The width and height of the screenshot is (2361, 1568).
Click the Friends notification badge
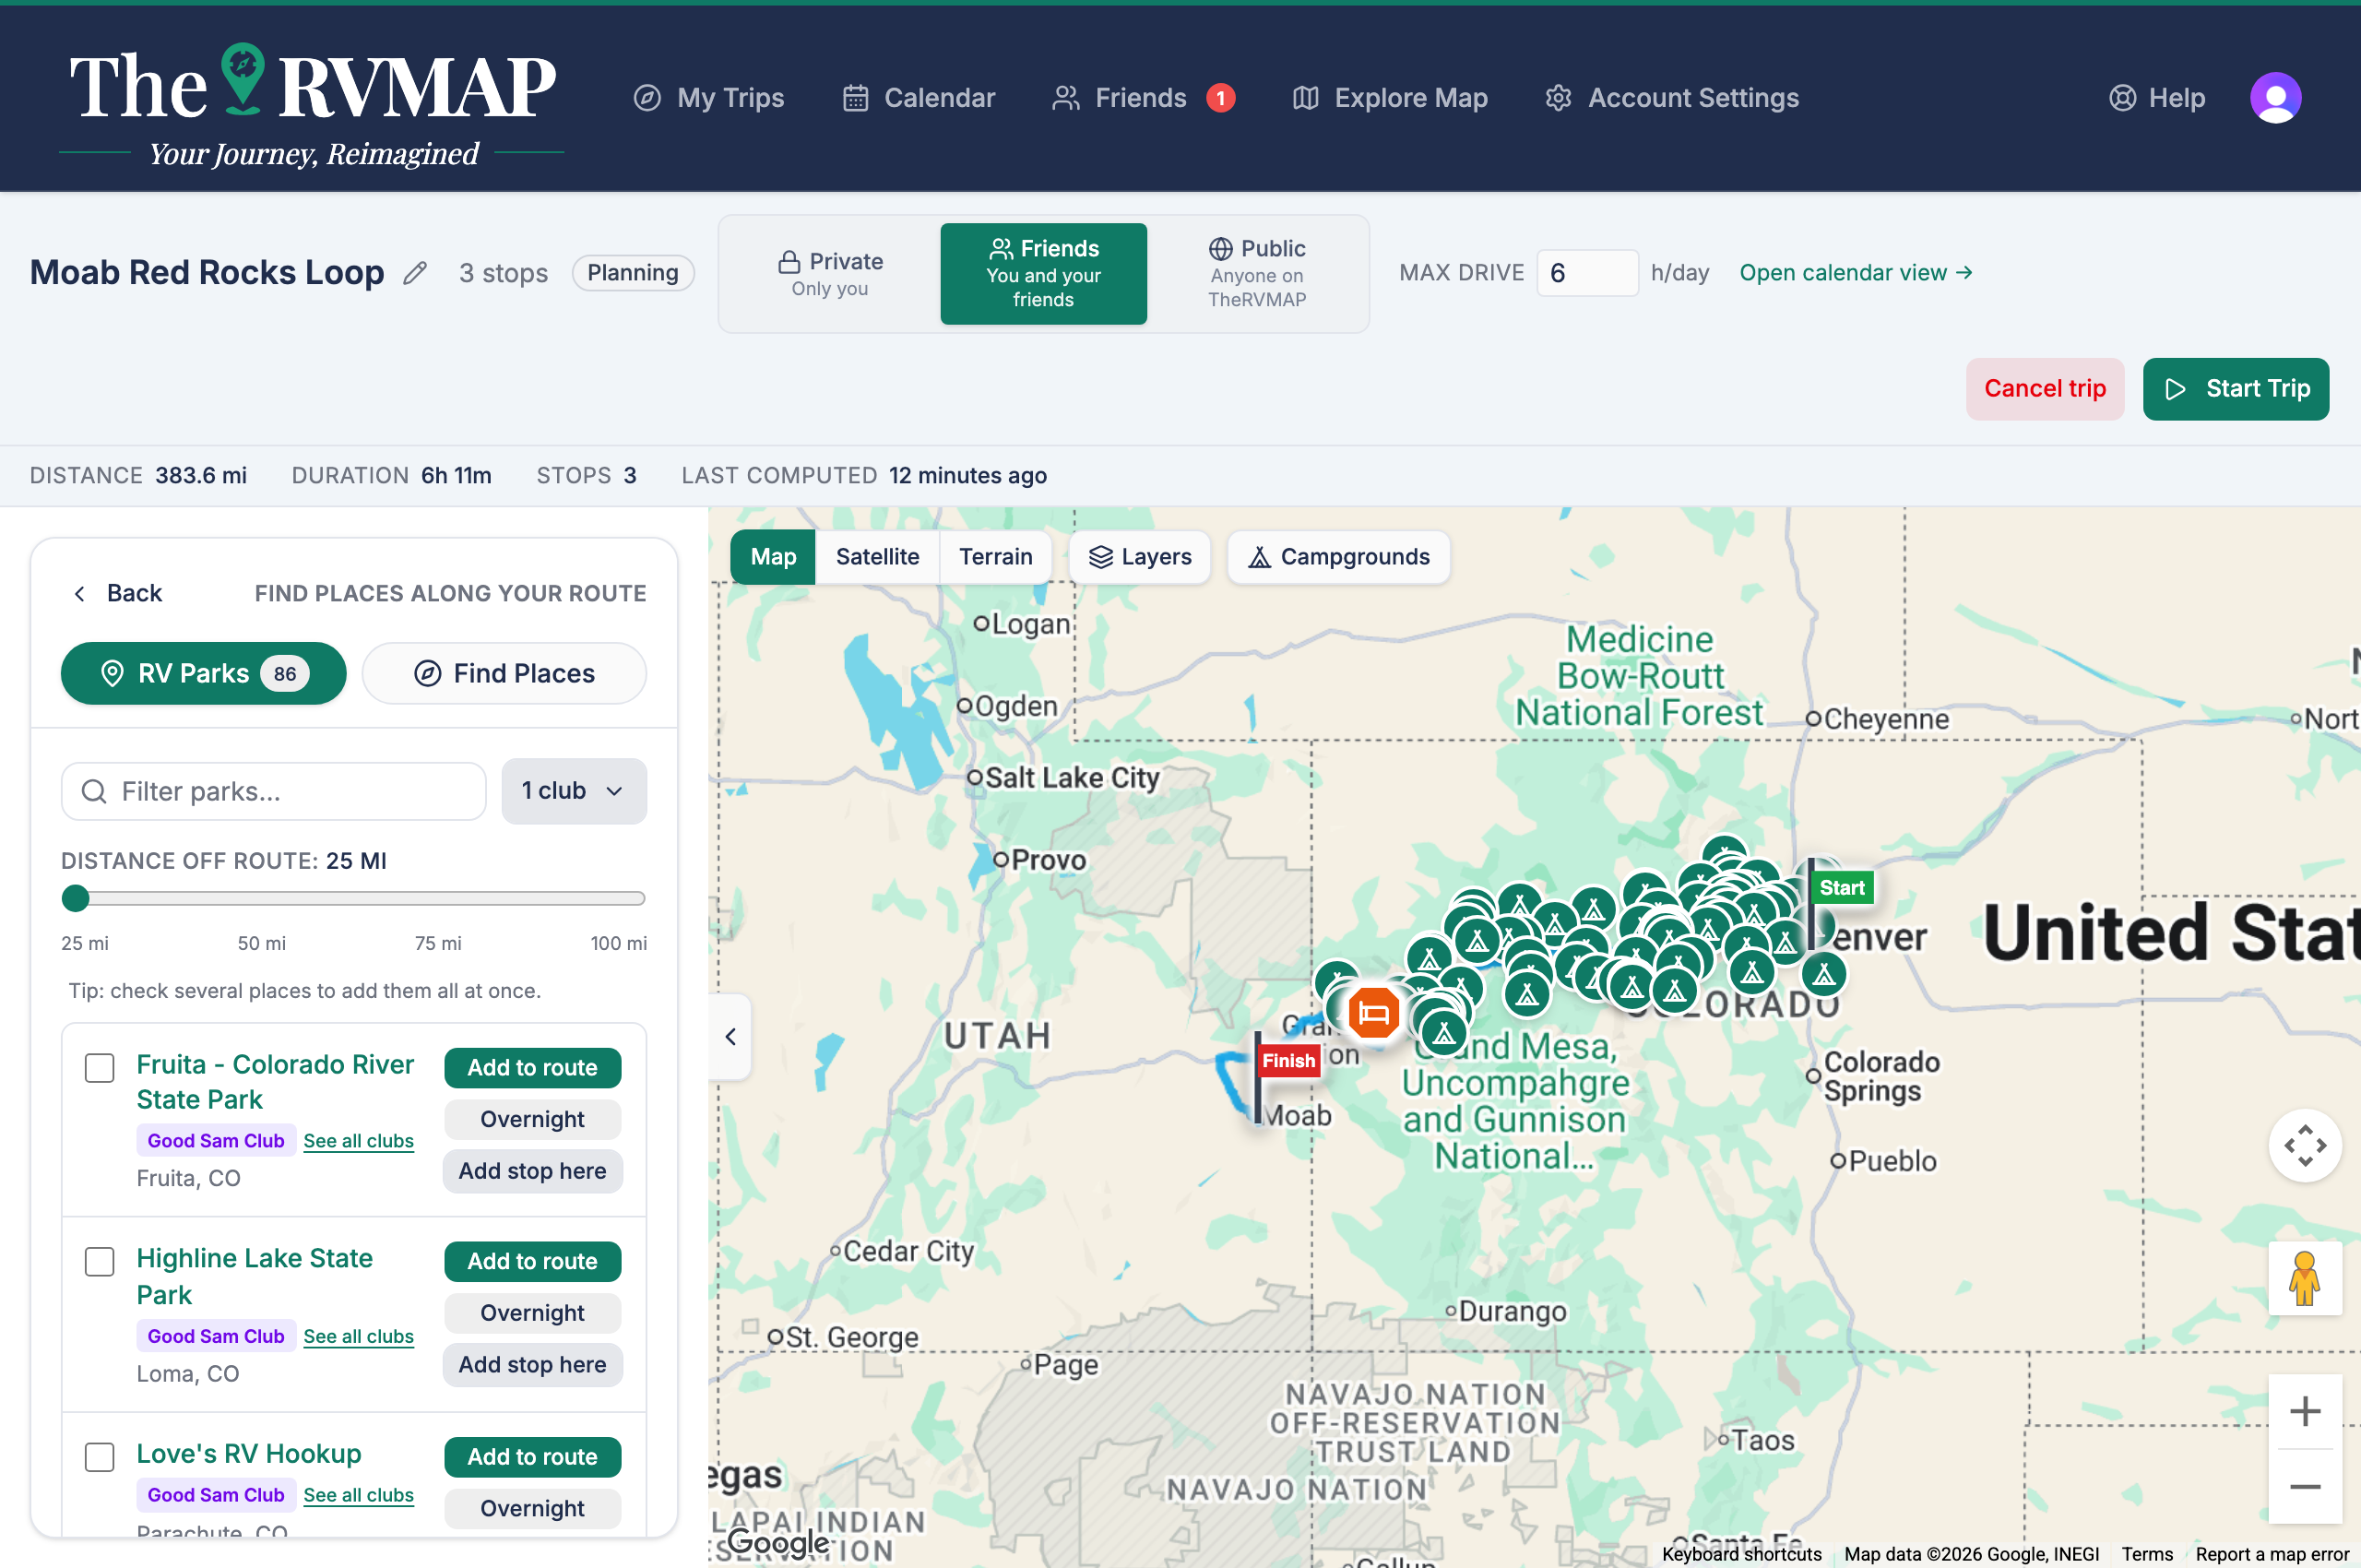click(1220, 98)
